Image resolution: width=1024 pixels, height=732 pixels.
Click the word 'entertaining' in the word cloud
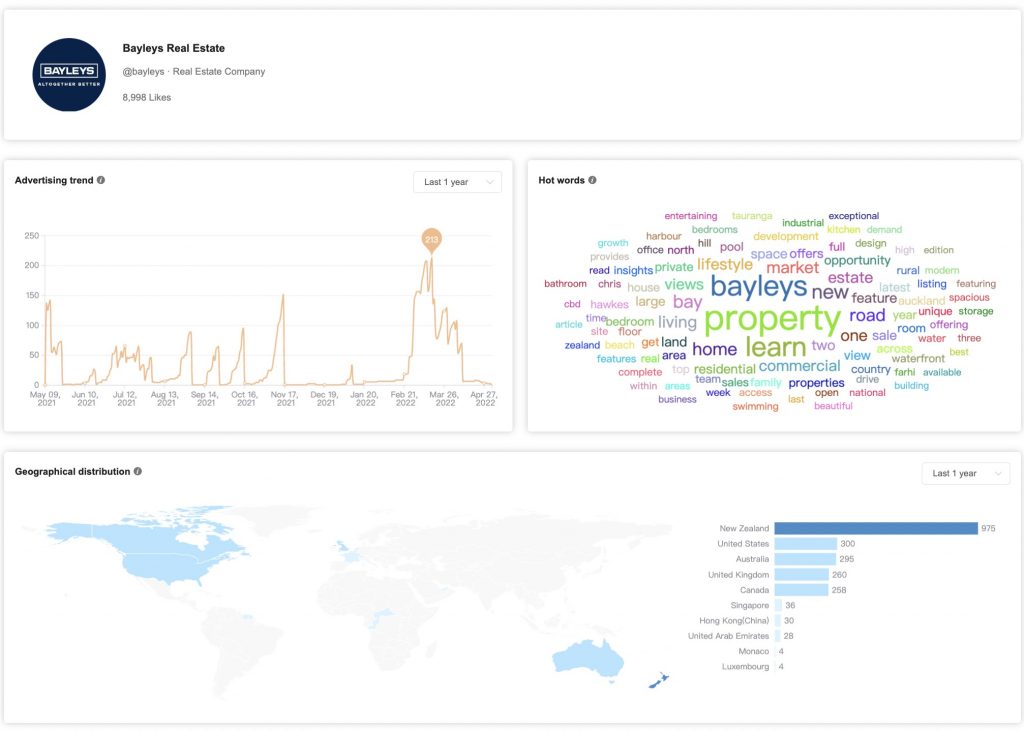690,216
